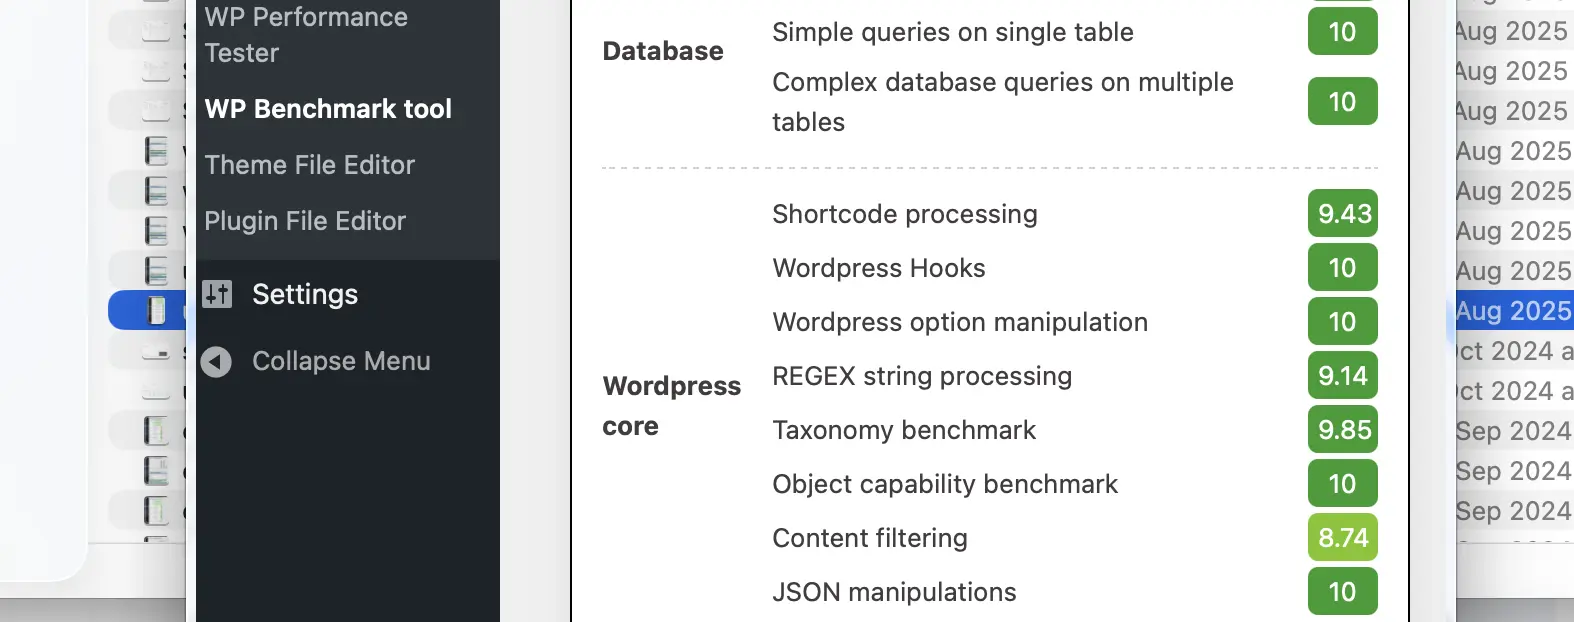Open the Theme File Editor
The height and width of the screenshot is (622, 1574).
pos(309,165)
